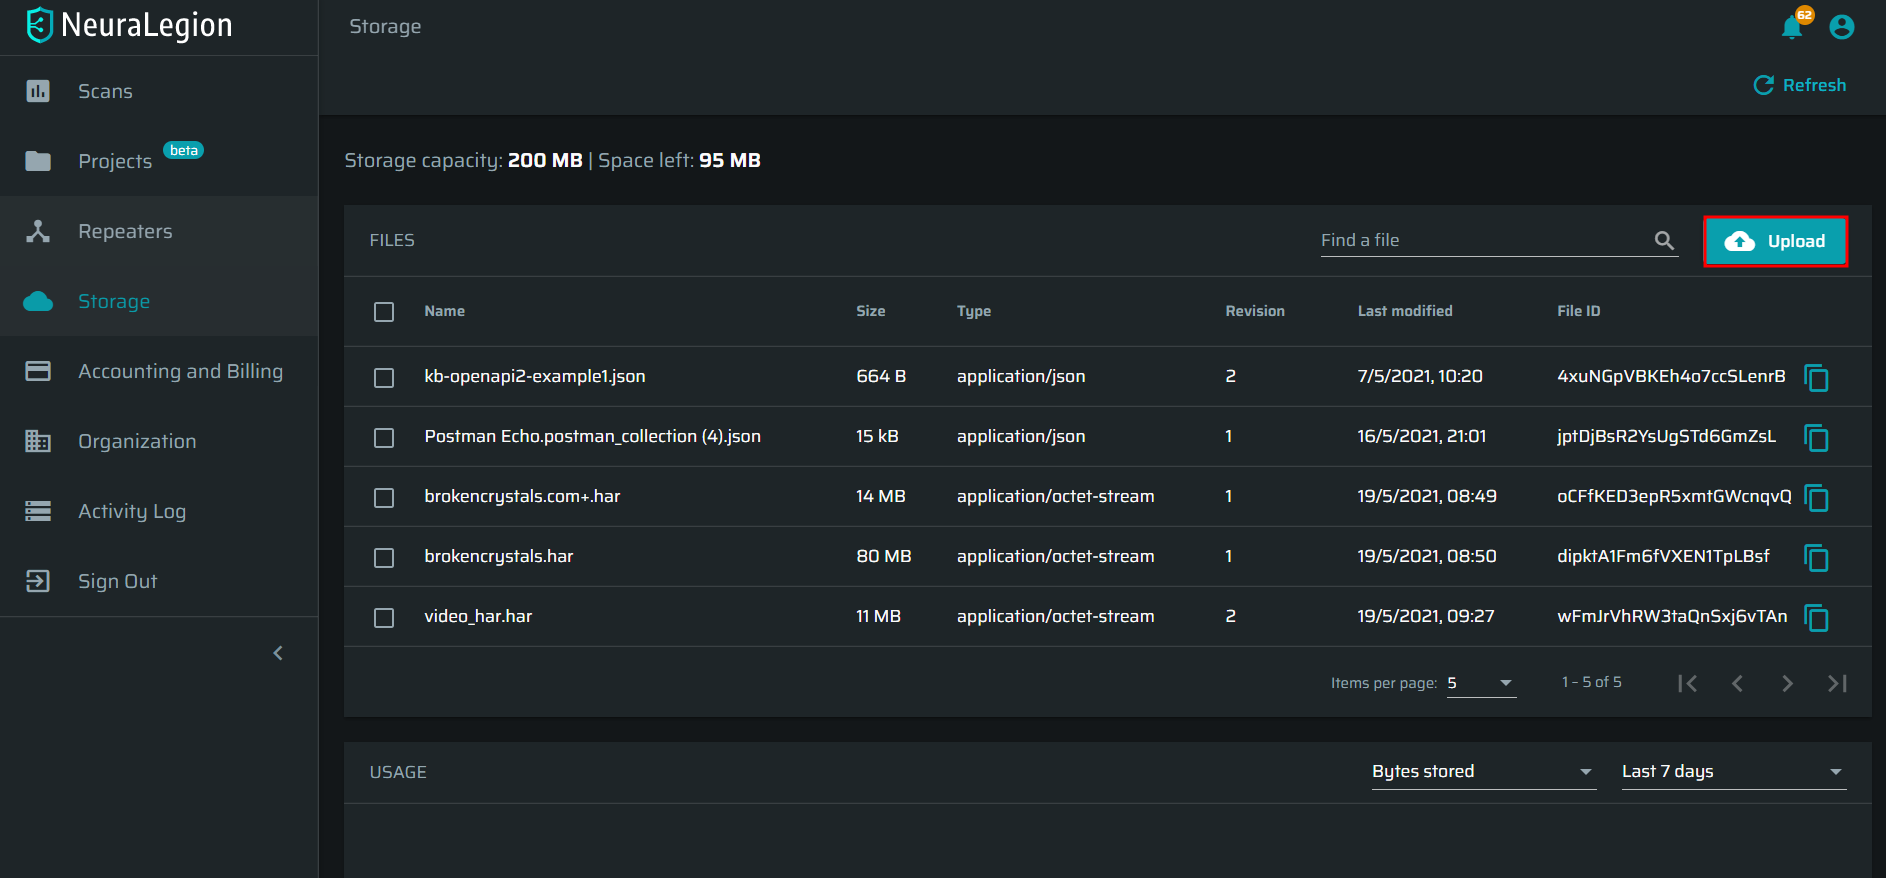Image resolution: width=1886 pixels, height=878 pixels.
Task: Check the brokencrystals.har checkbox
Action: [384, 558]
